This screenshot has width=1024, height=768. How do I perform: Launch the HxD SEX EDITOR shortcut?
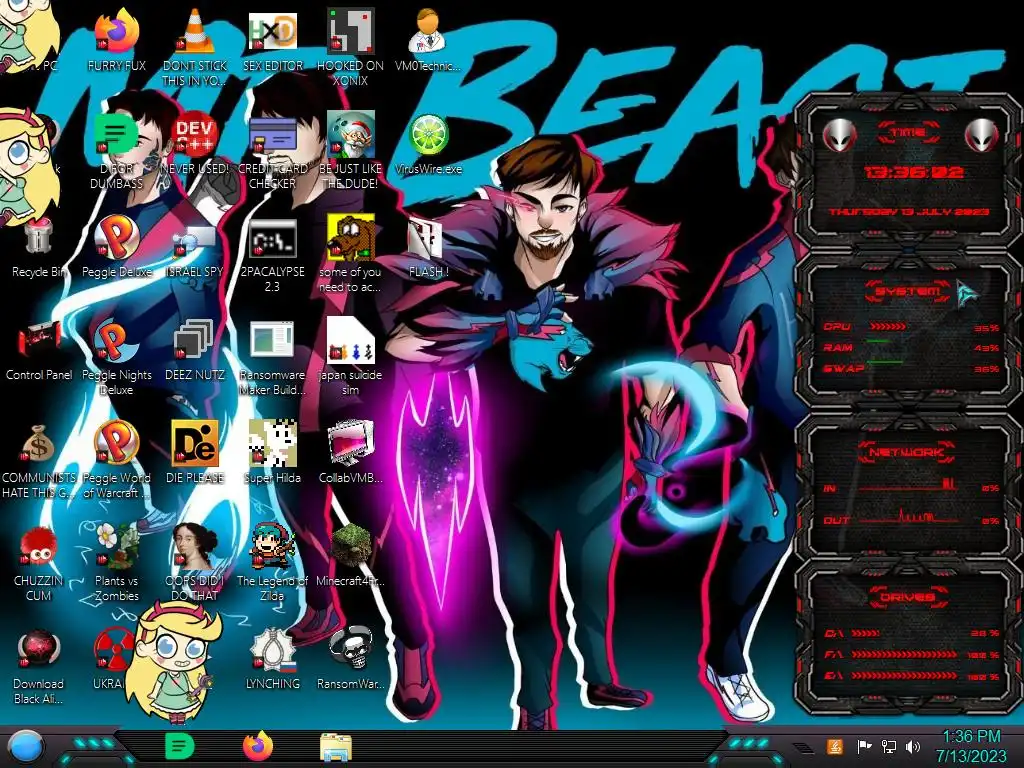coord(272,31)
